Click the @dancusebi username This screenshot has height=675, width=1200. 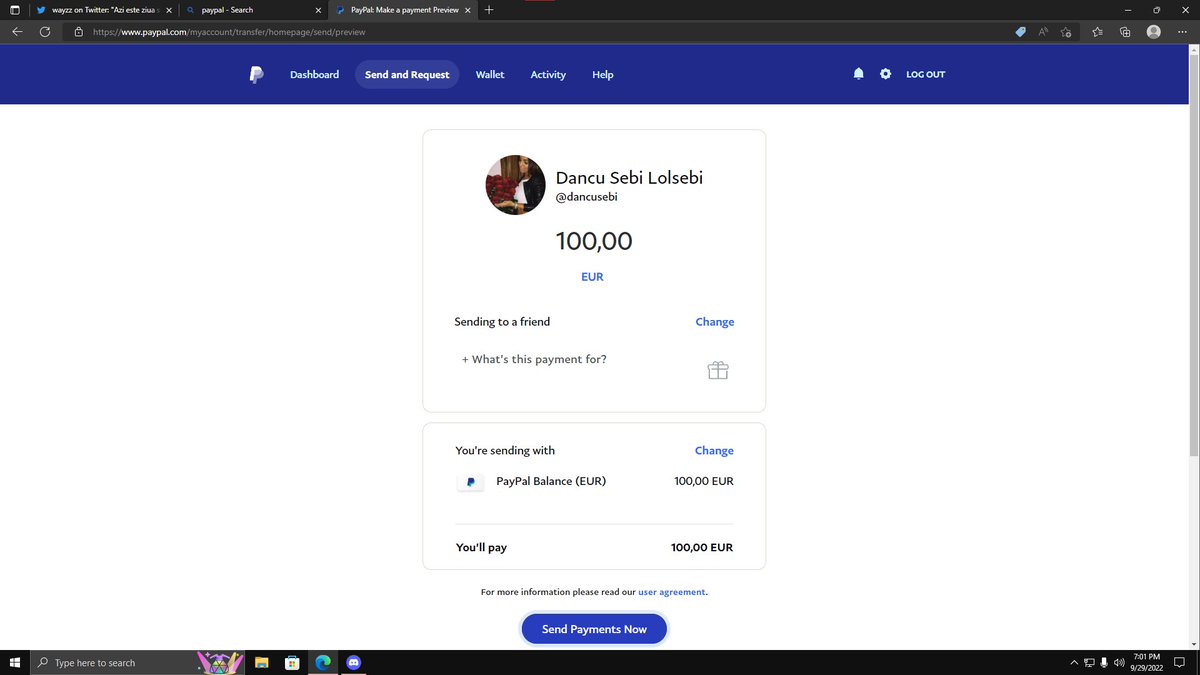pyautogui.click(x=586, y=197)
